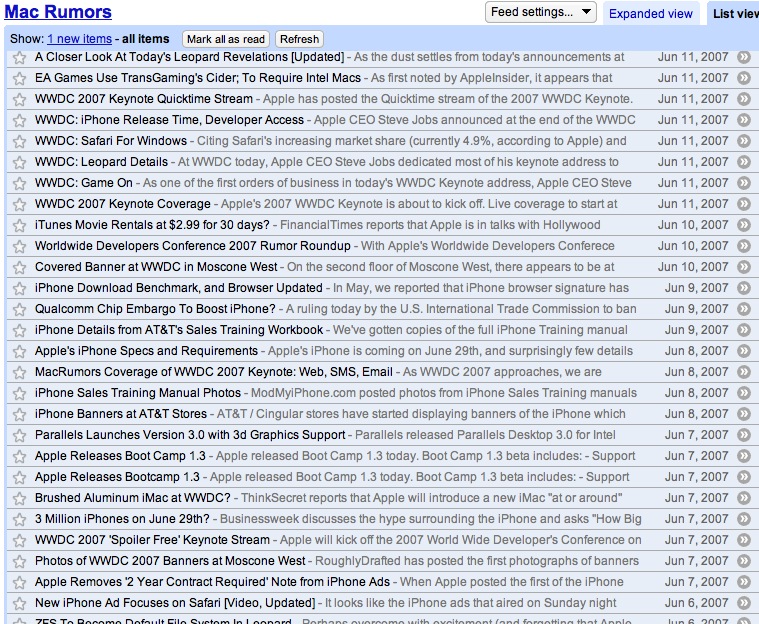Star 'iPhone Sales Training Manual Photos' item
This screenshot has height=624, width=759.
click(19, 394)
